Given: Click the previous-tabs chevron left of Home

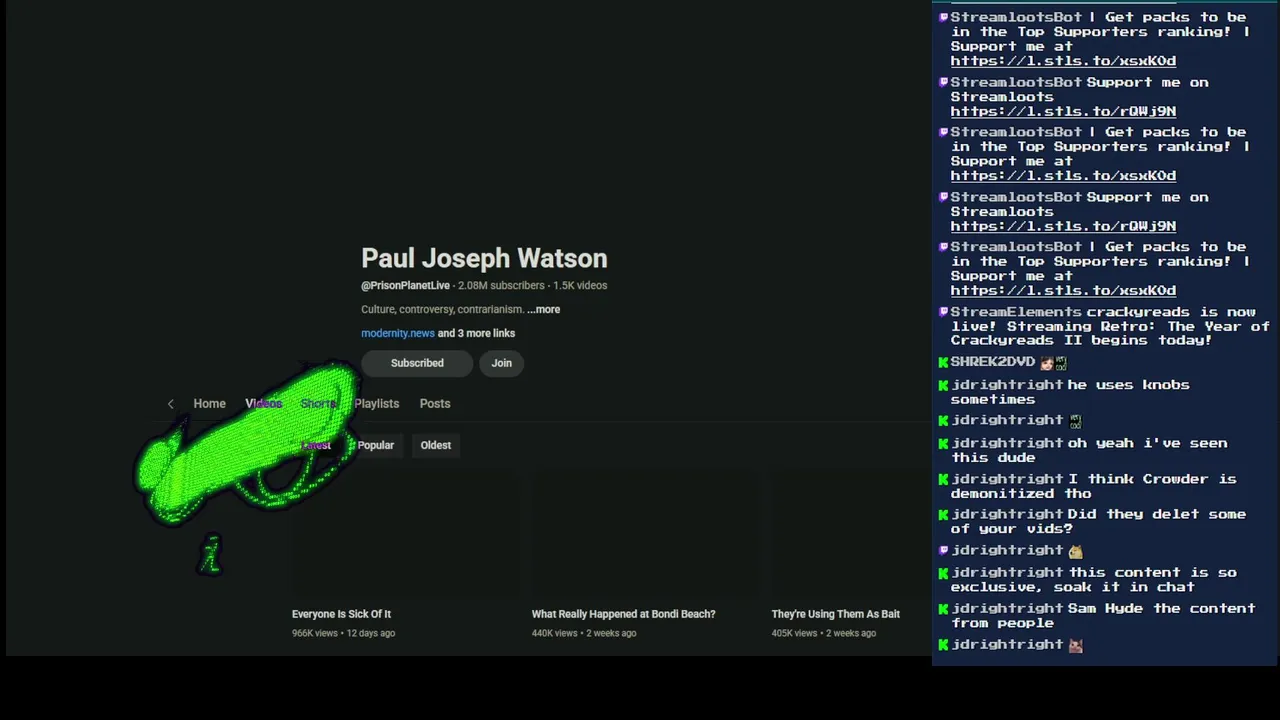Looking at the screenshot, I should coord(170,404).
